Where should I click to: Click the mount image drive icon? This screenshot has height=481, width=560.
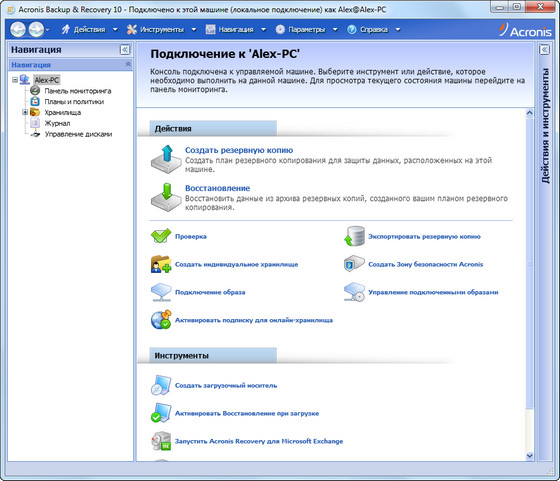coord(161,292)
